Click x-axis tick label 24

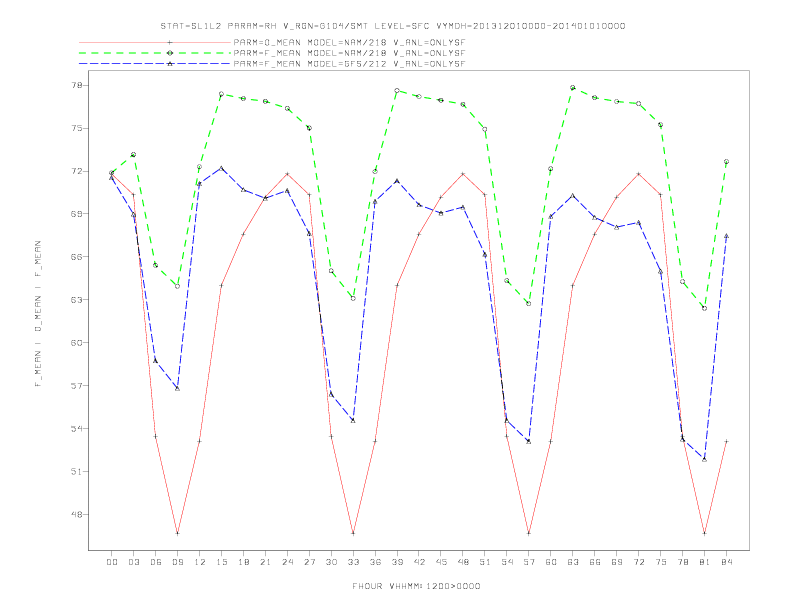tap(287, 562)
